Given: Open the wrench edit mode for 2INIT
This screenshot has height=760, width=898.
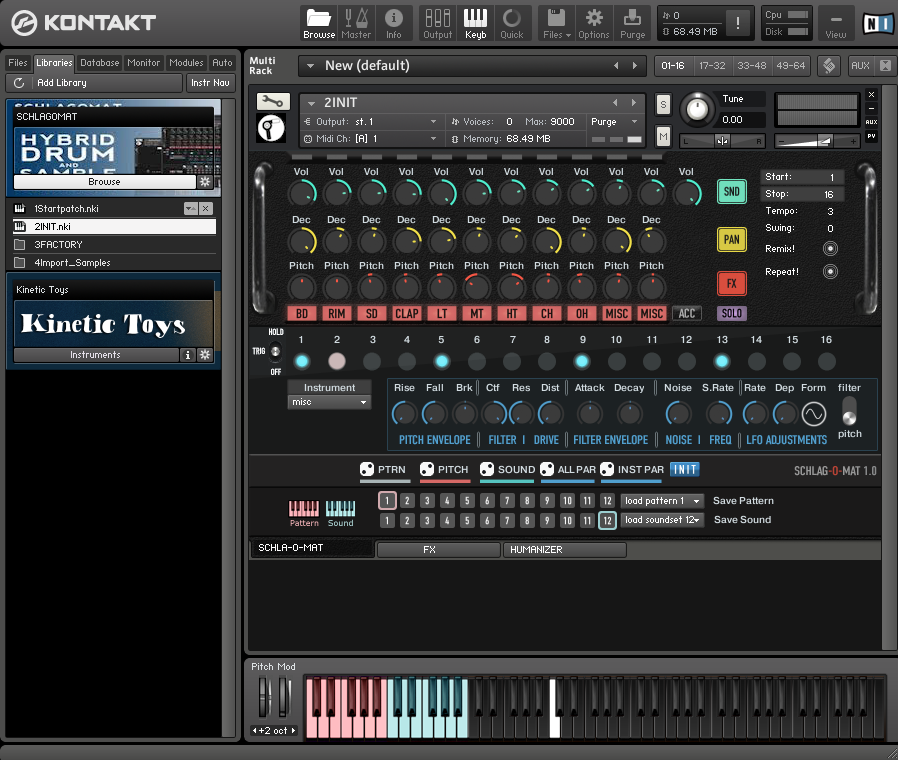Looking at the screenshot, I should click(273, 101).
